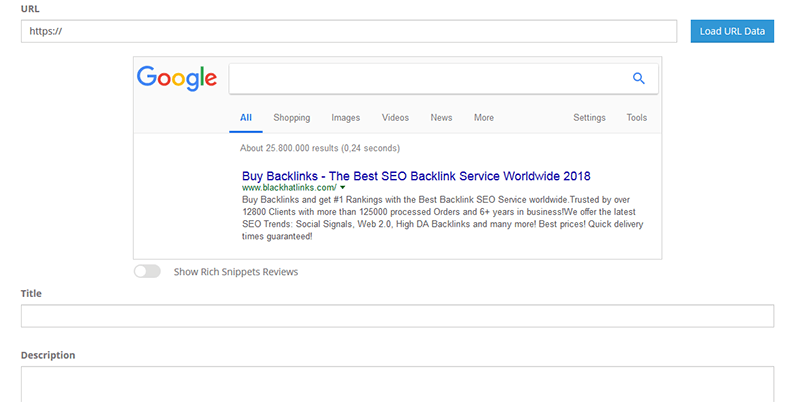Viewport: 800px width, 402px height.
Task: Go to the Videos tab
Action: point(395,117)
